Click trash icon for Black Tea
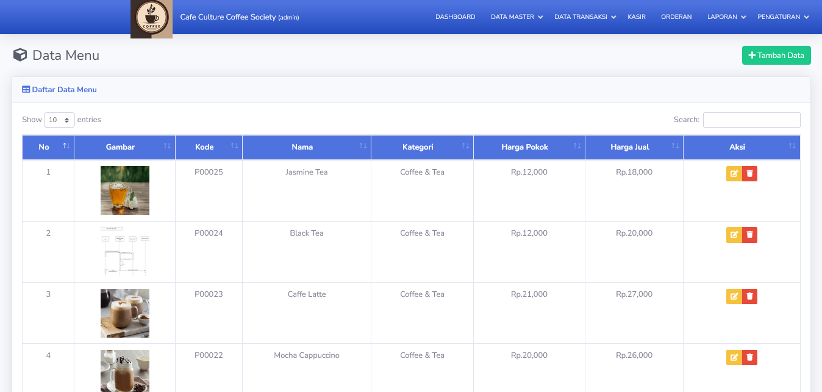 (x=750, y=235)
